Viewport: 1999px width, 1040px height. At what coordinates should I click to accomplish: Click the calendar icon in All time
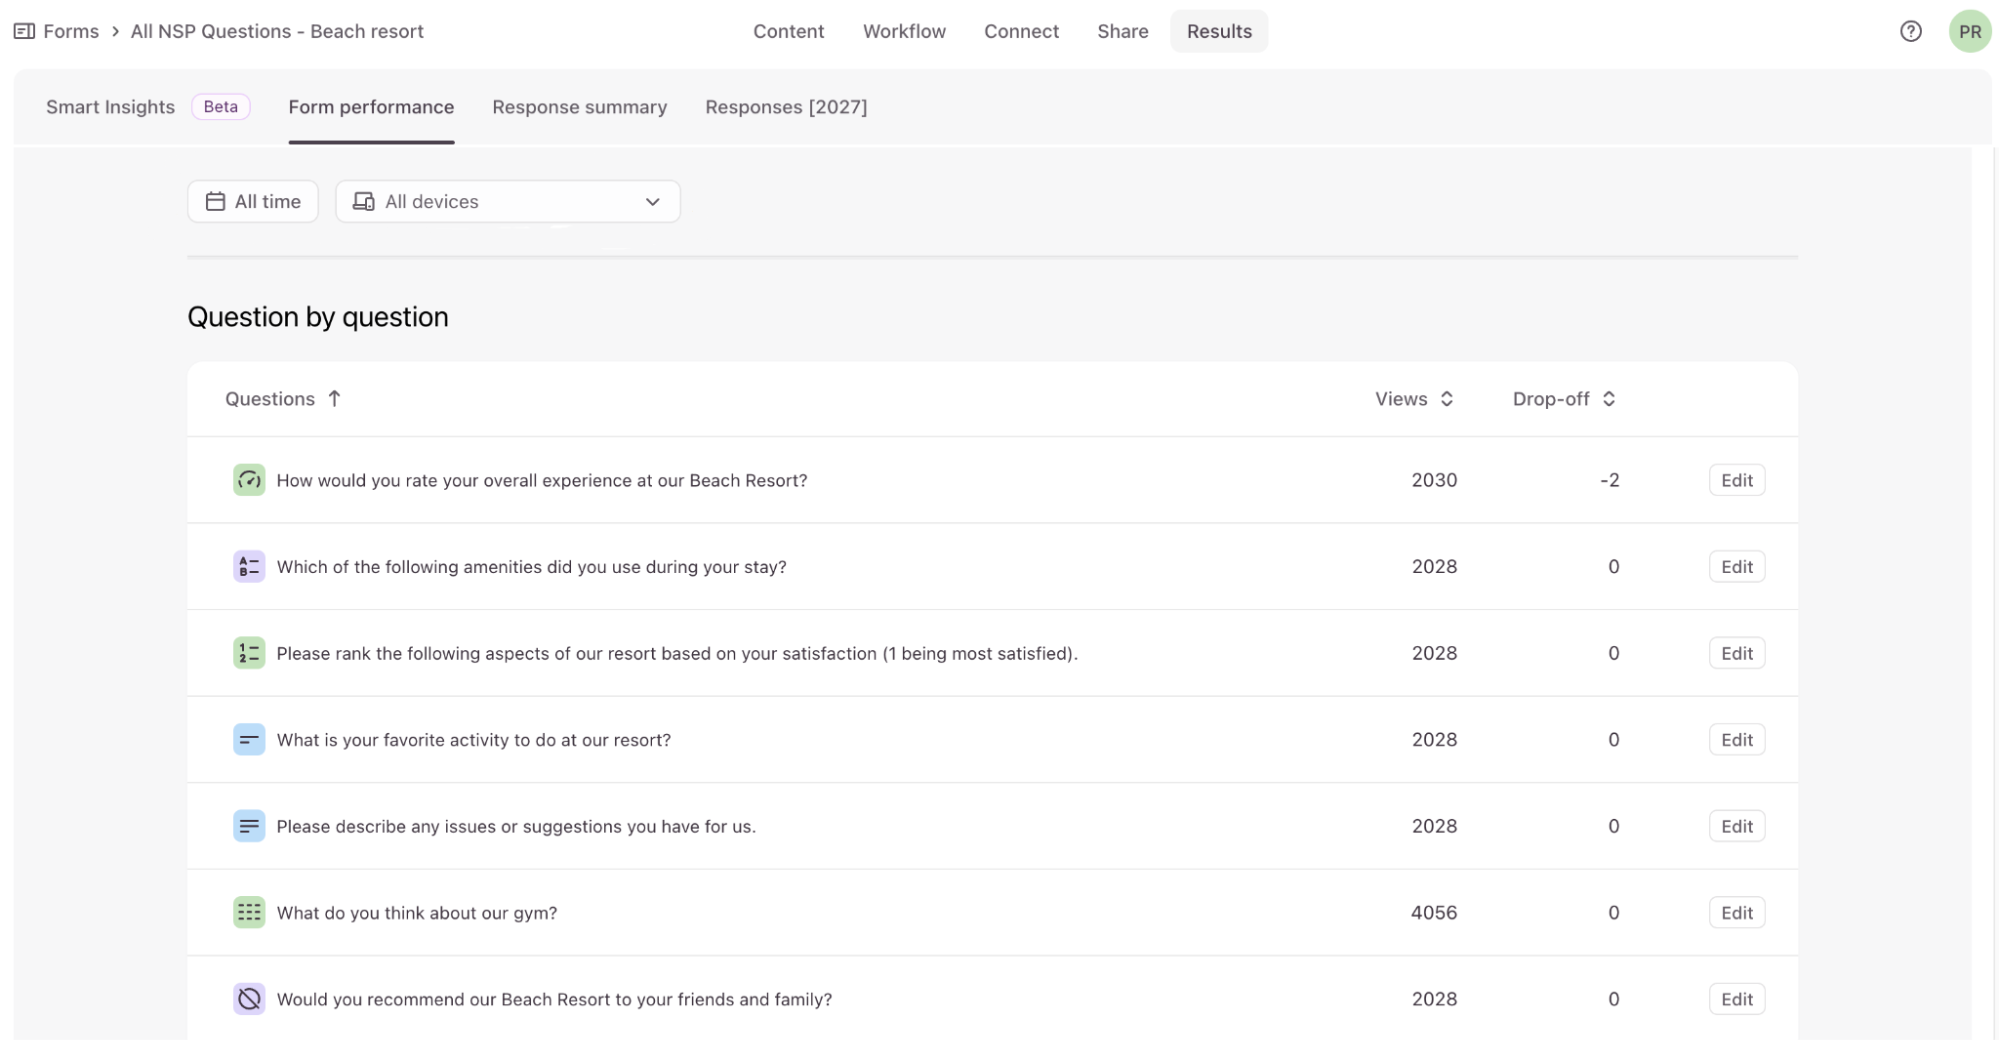pos(215,201)
